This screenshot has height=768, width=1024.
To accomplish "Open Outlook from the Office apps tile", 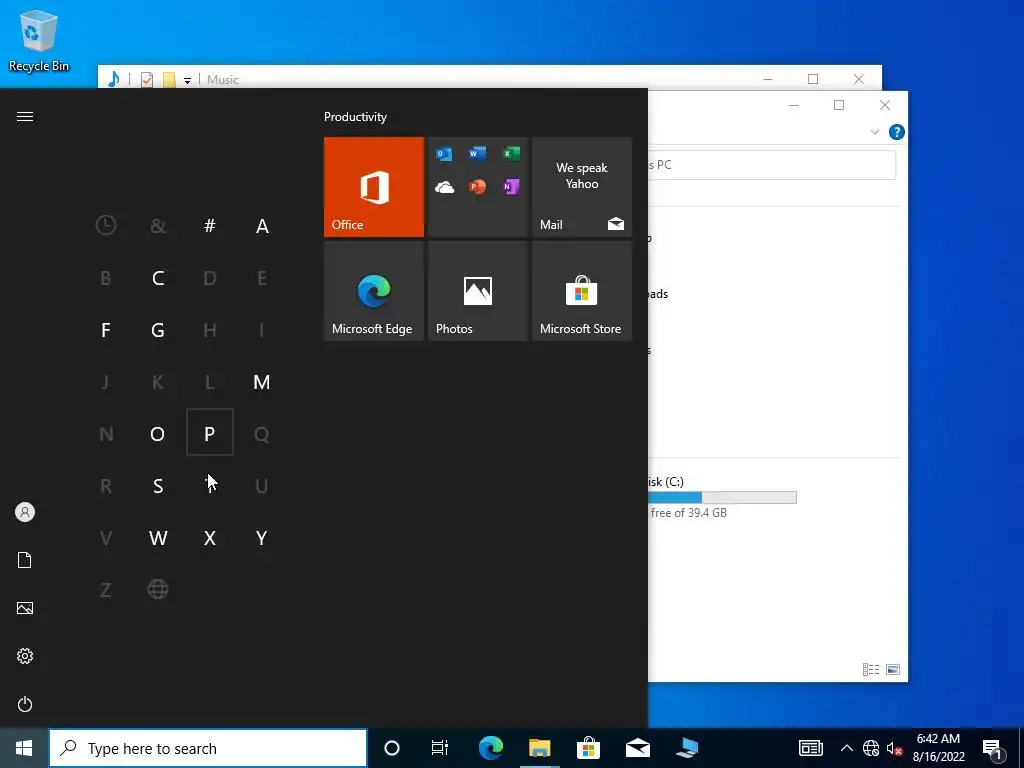I will pos(444,154).
